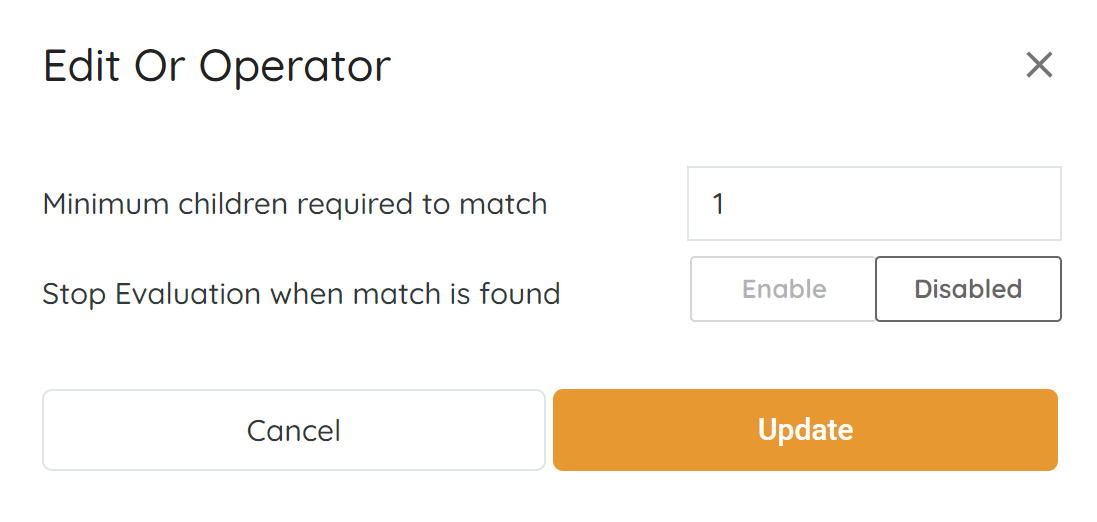Click the X icon in the dialog header

point(1039,66)
